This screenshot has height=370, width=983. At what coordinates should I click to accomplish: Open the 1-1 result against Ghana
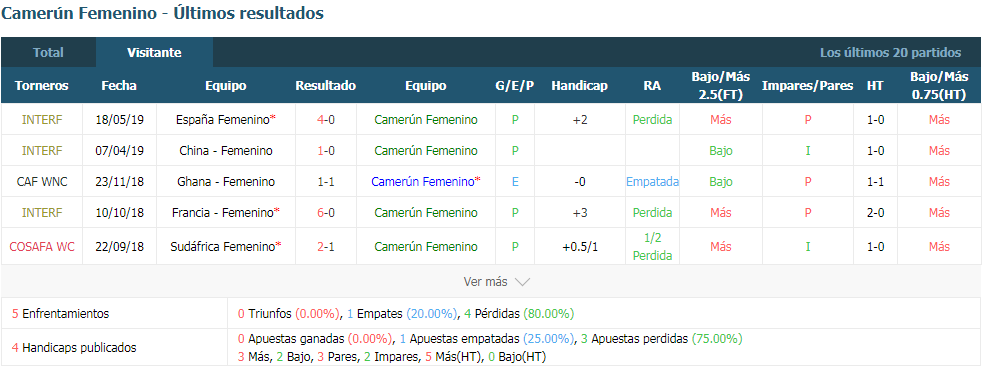tap(326, 182)
